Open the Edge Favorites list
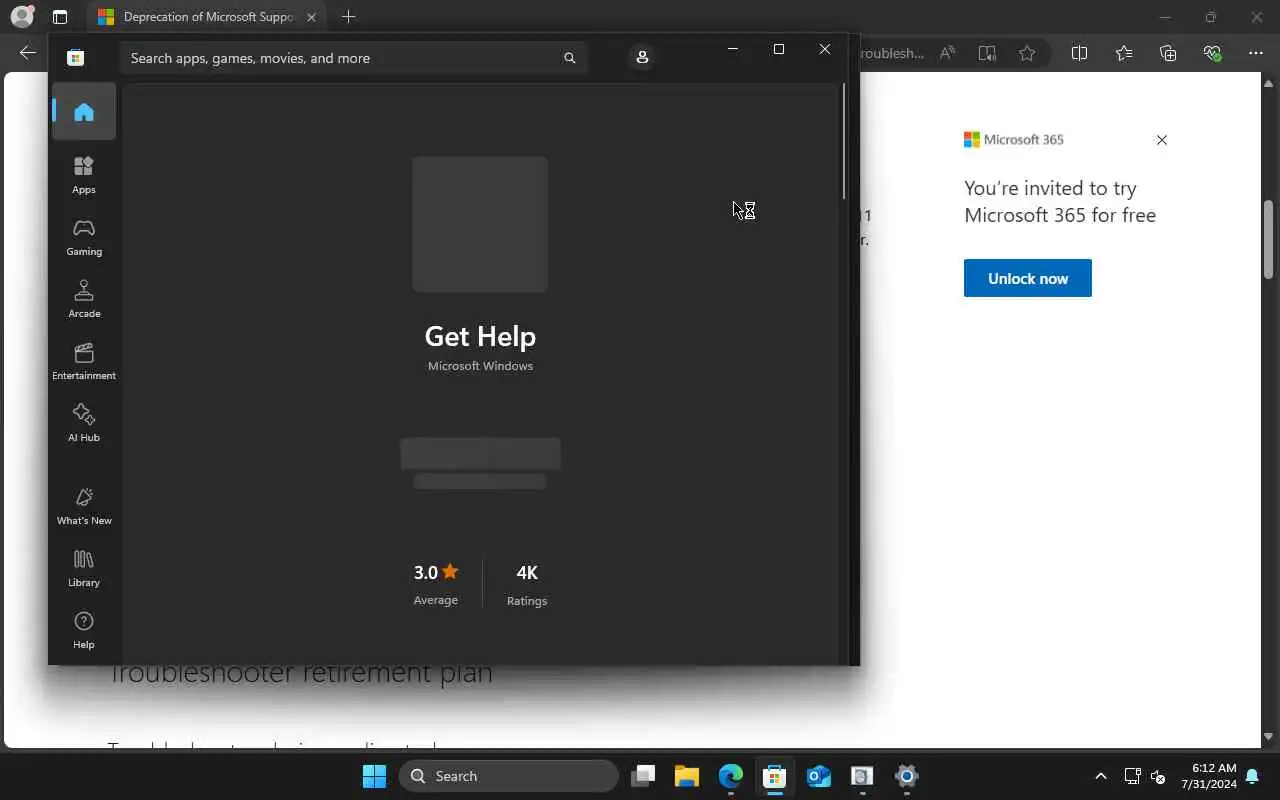The image size is (1280, 800). tap(1124, 53)
